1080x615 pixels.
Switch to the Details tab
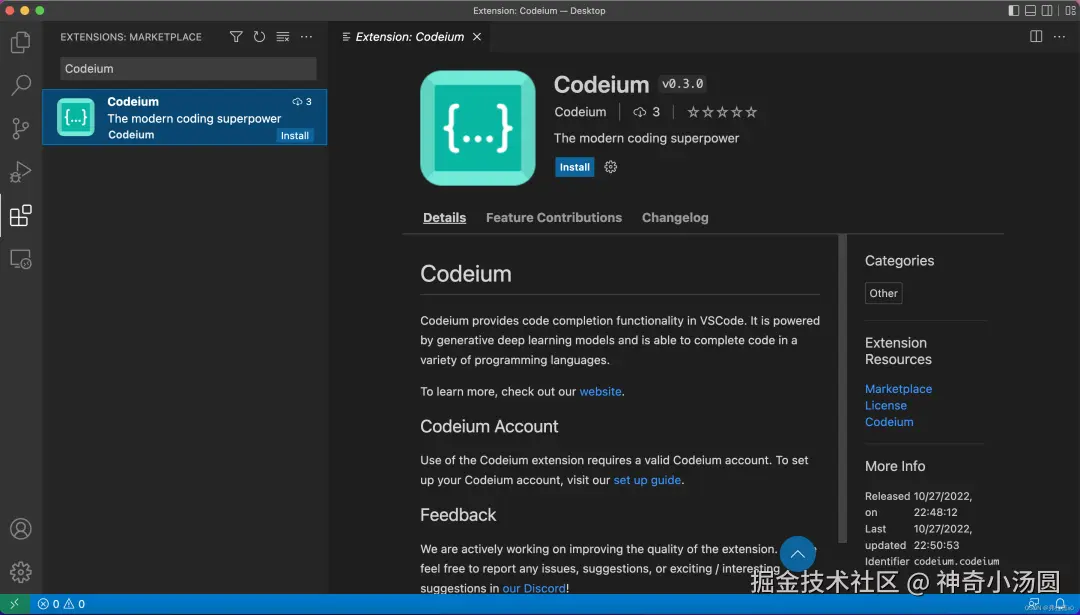click(x=444, y=218)
